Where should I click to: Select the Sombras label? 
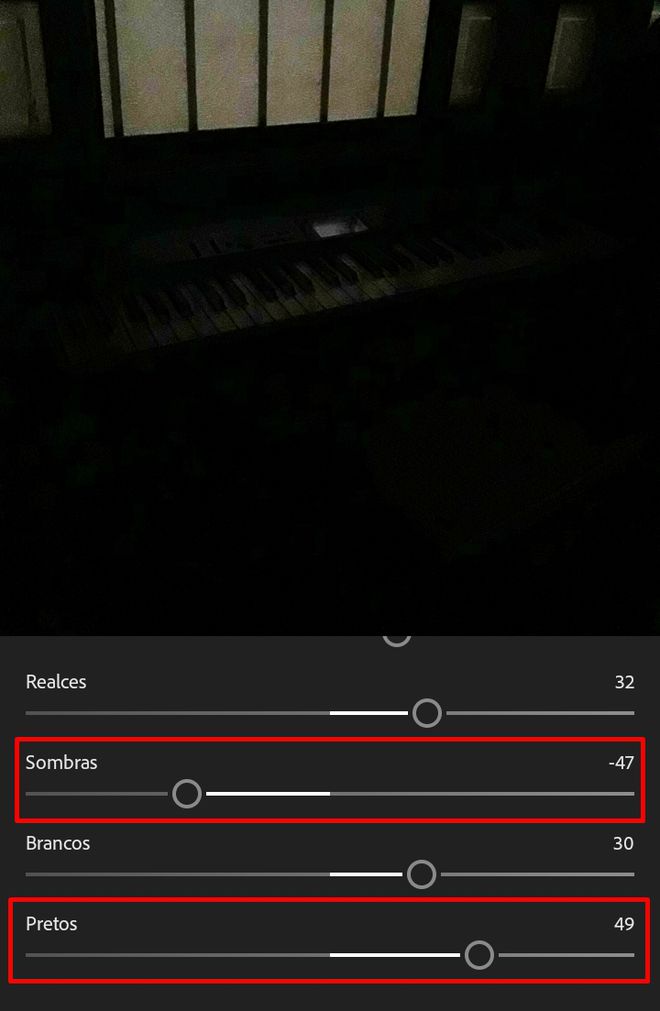(x=61, y=763)
